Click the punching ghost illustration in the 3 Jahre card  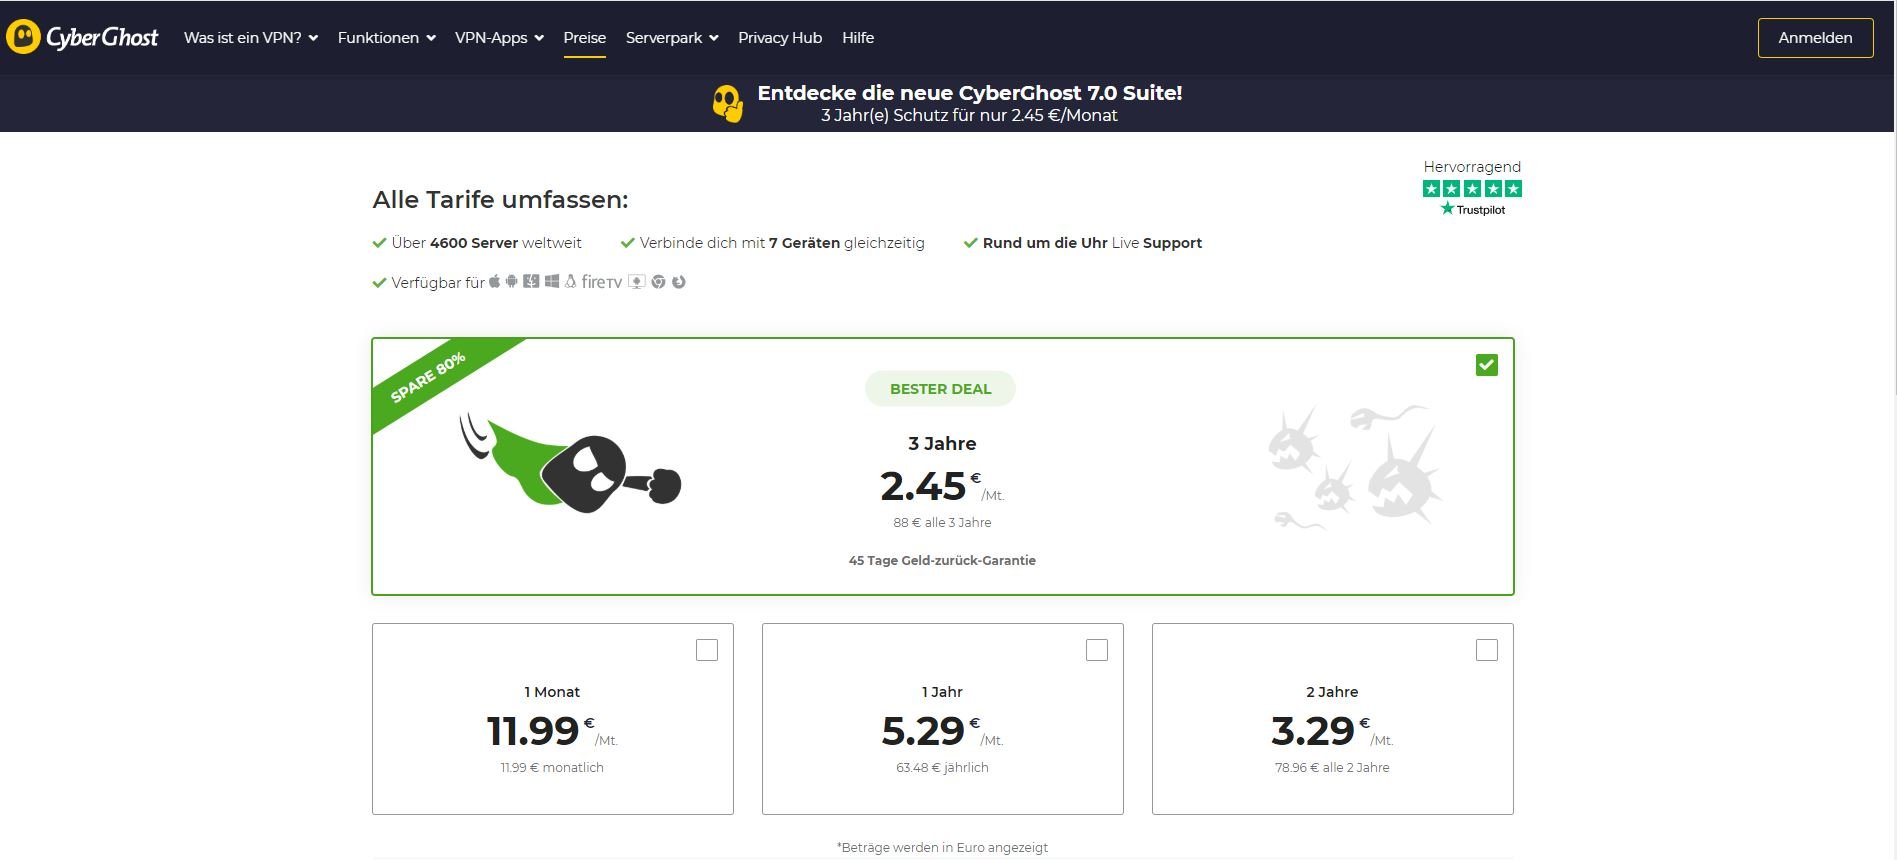click(x=570, y=463)
